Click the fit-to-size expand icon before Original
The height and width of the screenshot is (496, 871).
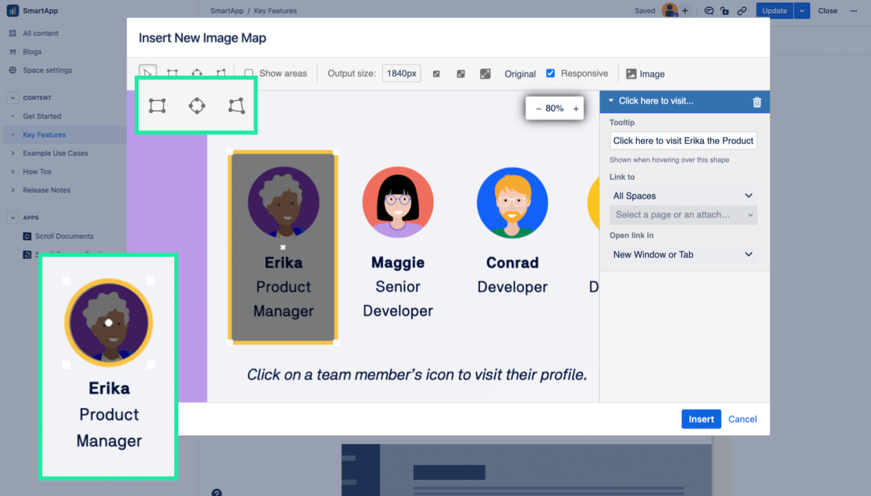tap(485, 74)
